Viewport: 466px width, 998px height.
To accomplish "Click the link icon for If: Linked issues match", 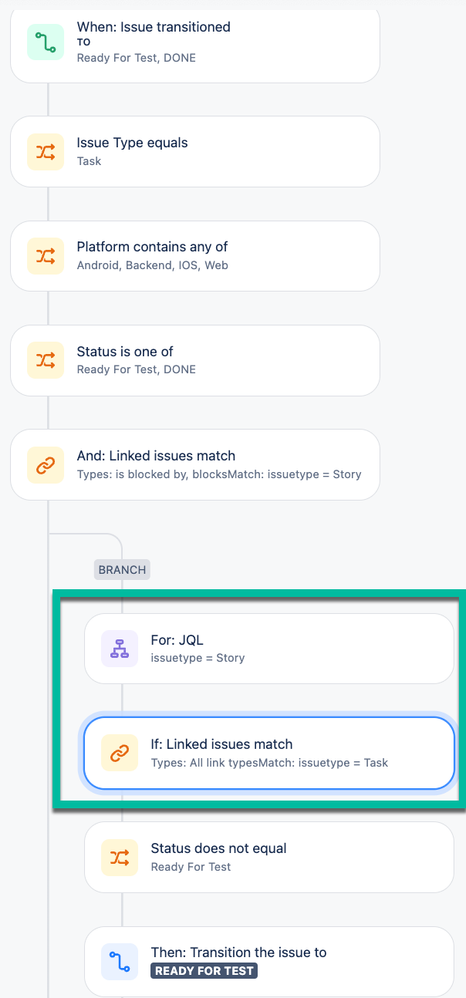I will pos(120,753).
